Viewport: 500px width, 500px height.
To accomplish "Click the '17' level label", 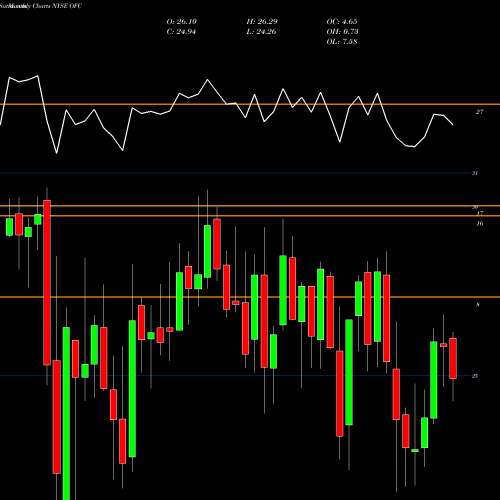I will [x=480, y=213].
